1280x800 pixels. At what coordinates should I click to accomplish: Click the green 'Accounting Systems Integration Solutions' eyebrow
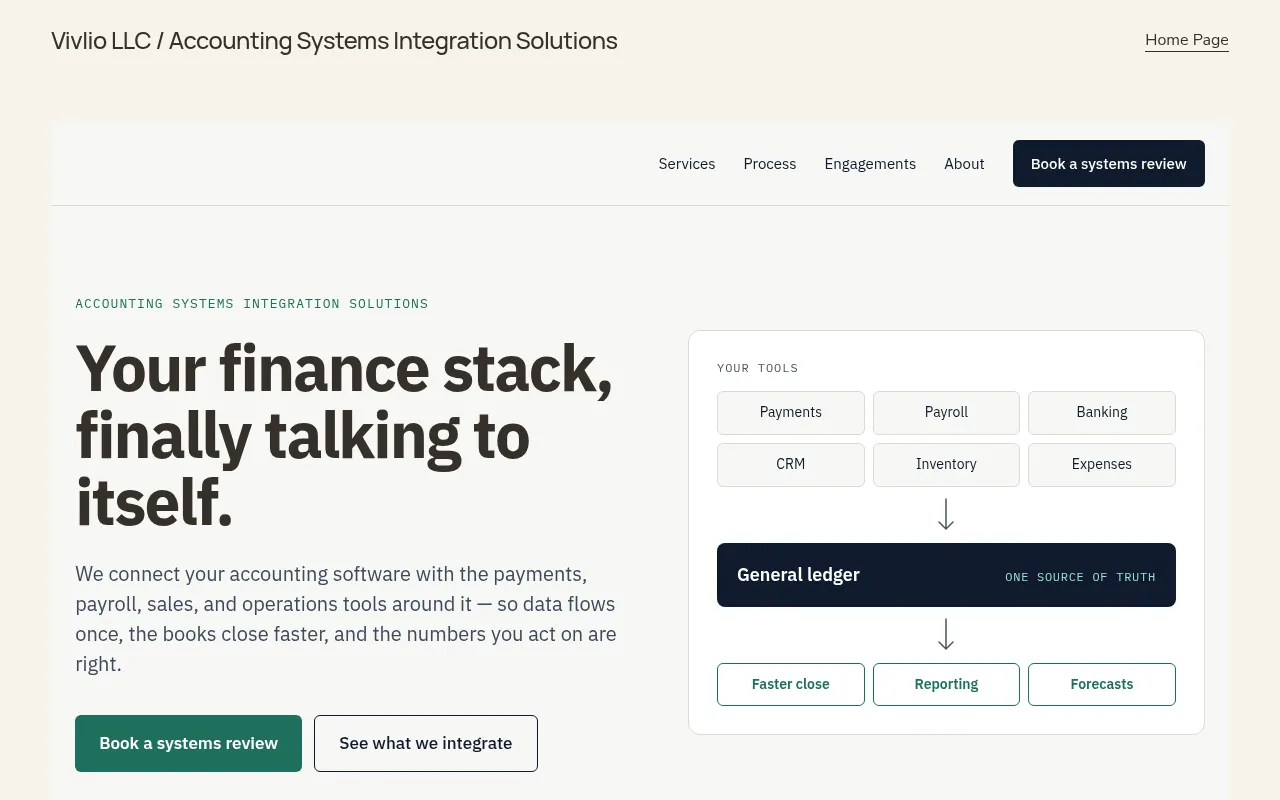[x=252, y=304]
